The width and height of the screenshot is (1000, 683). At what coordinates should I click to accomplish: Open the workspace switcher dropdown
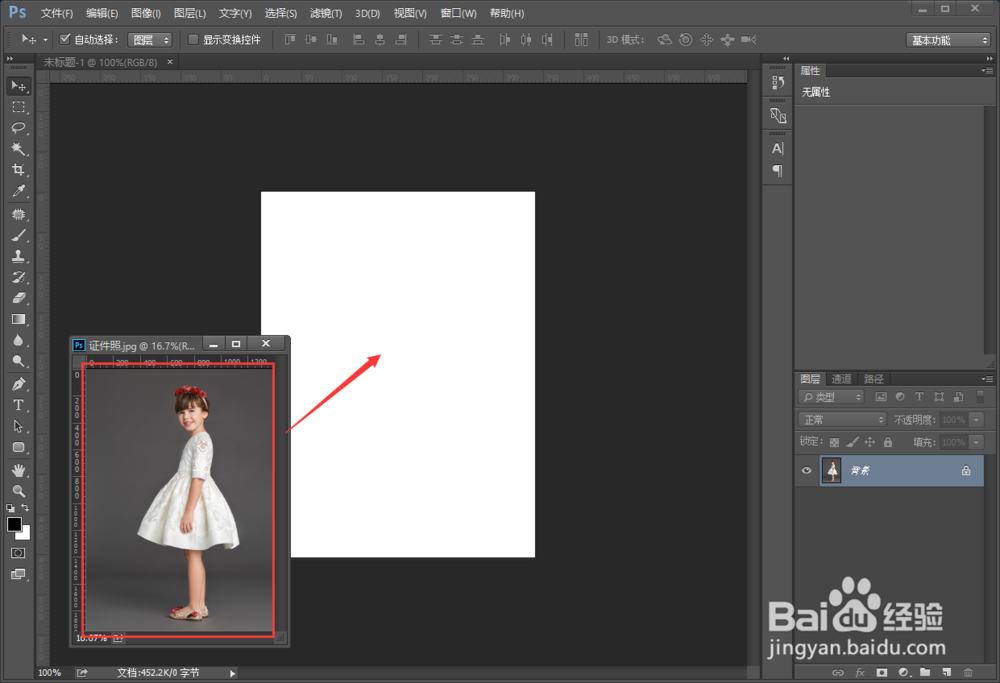click(x=948, y=40)
